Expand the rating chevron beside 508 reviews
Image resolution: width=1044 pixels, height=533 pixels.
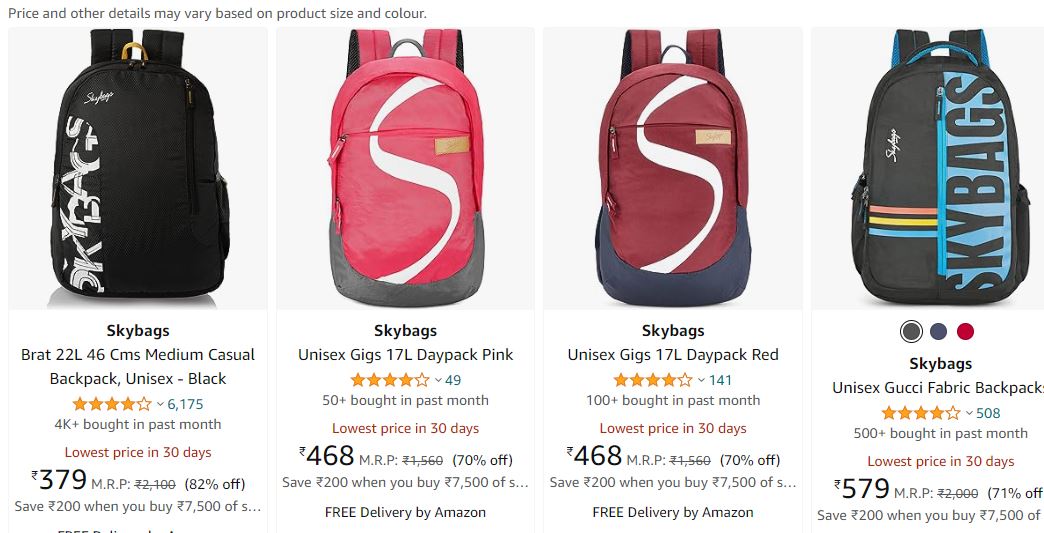click(x=969, y=413)
